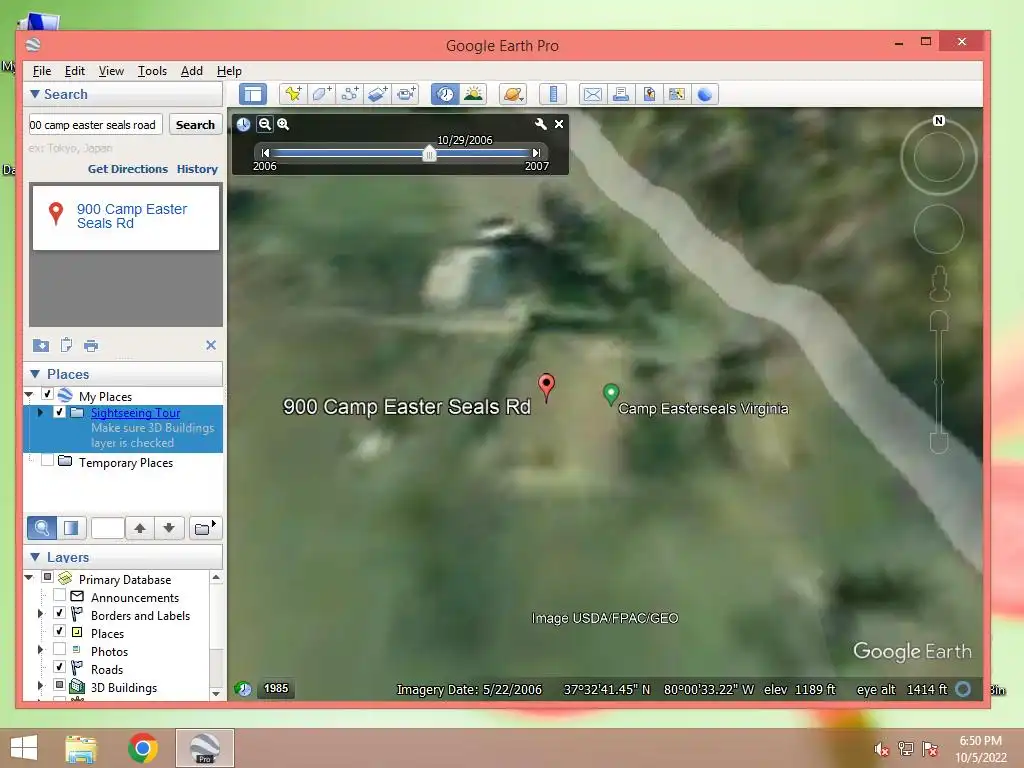1024x768 pixels.
Task: Copy search results to clipboard icon
Action: tap(66, 345)
